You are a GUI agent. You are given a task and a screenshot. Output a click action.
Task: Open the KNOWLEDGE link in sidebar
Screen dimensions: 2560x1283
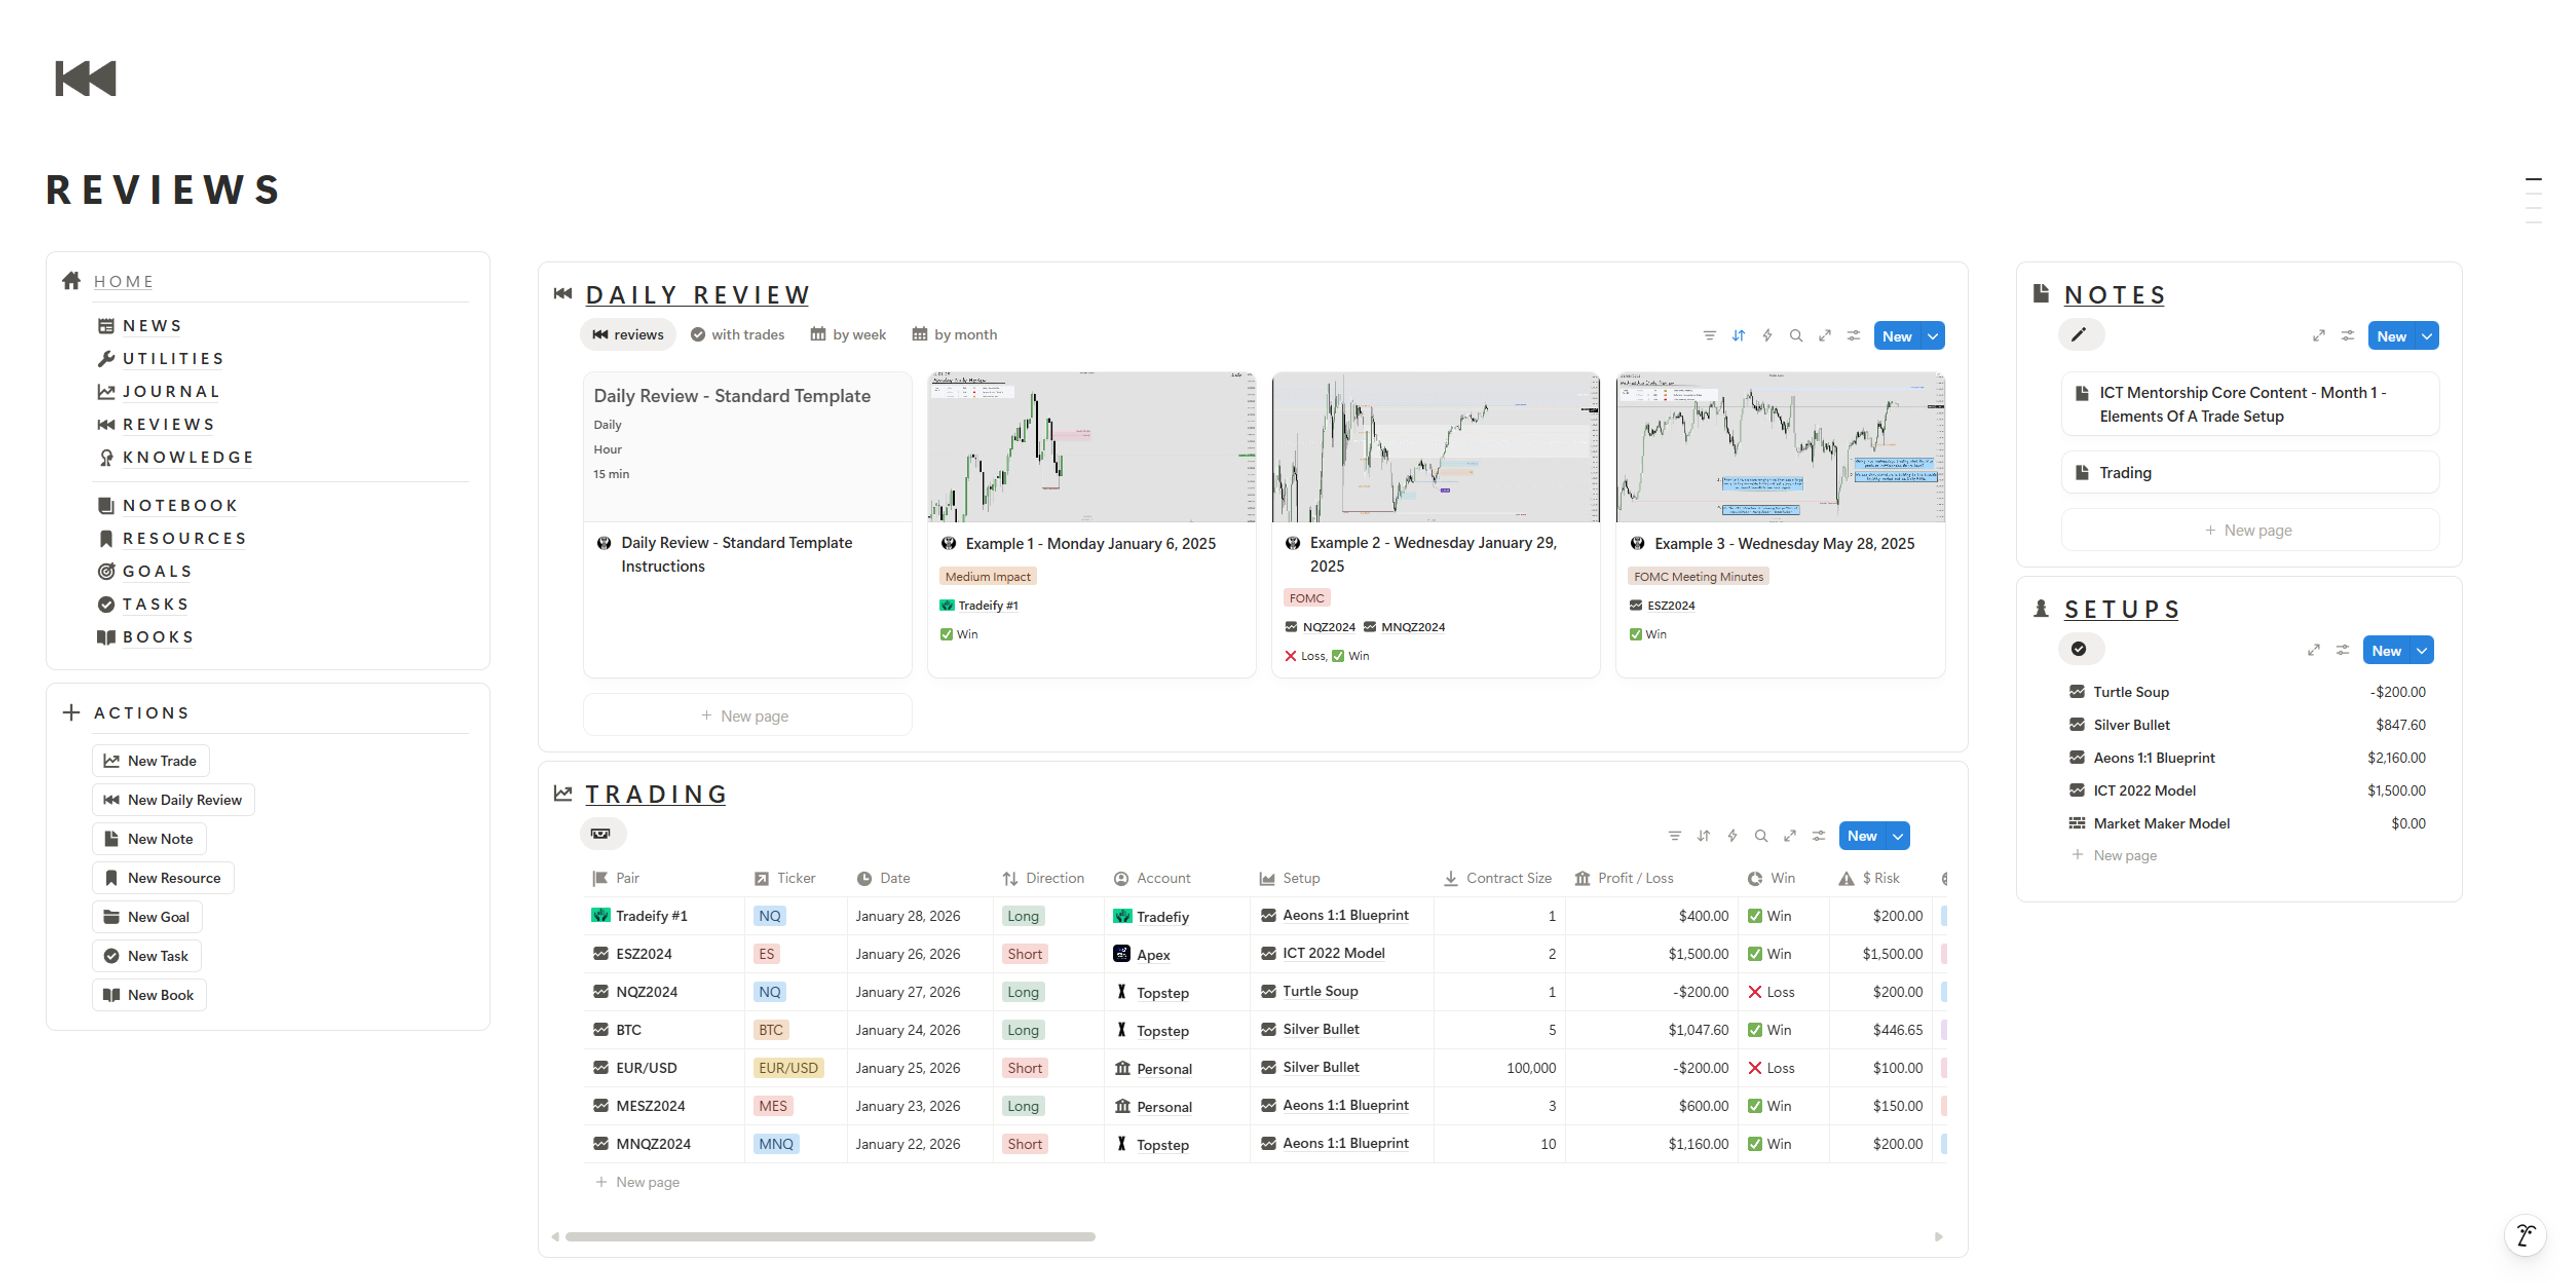pos(188,458)
